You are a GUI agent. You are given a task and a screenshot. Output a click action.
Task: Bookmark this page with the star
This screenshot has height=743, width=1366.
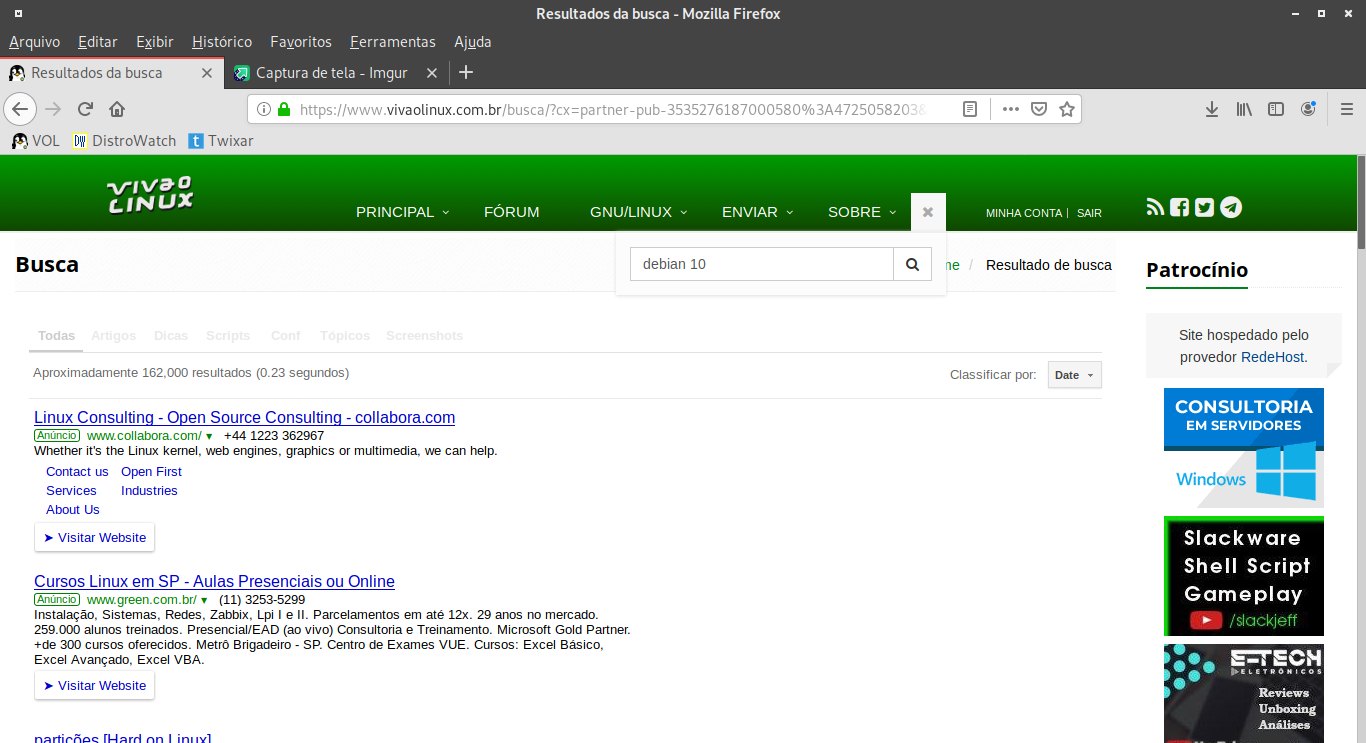click(1067, 109)
